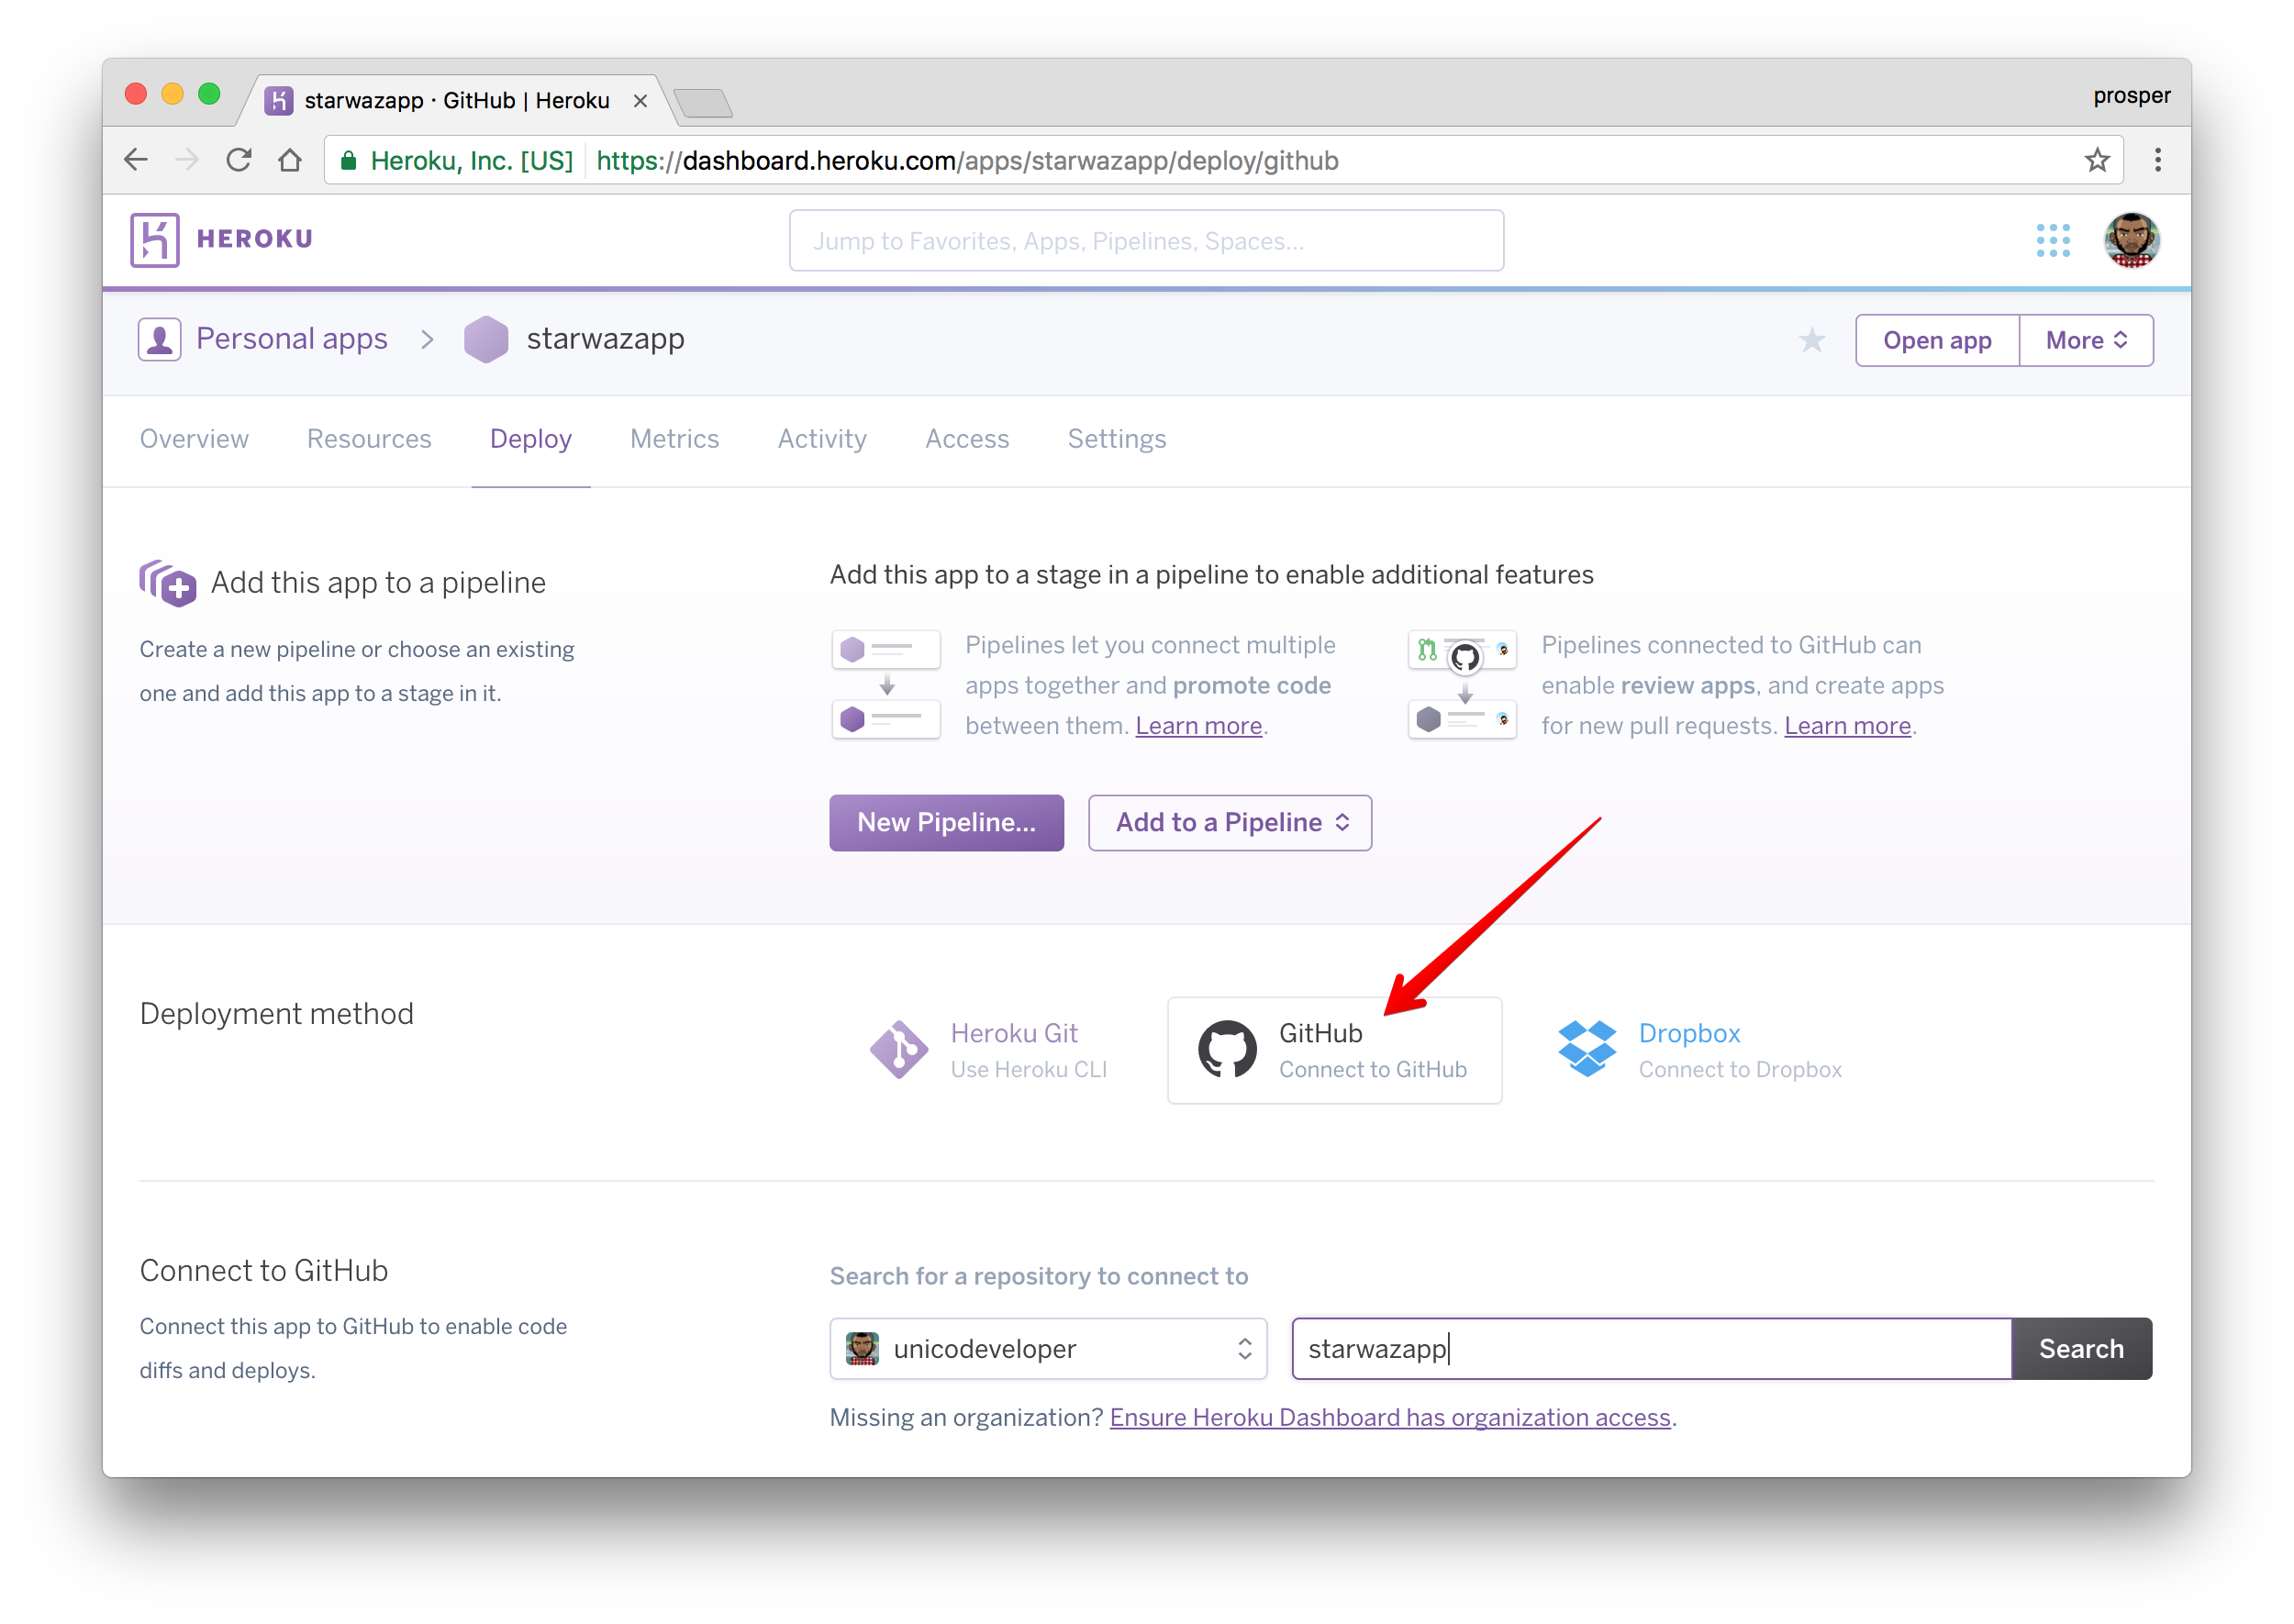Select the GitHub deployment method
This screenshot has height=1624, width=2294.
coord(1333,1050)
